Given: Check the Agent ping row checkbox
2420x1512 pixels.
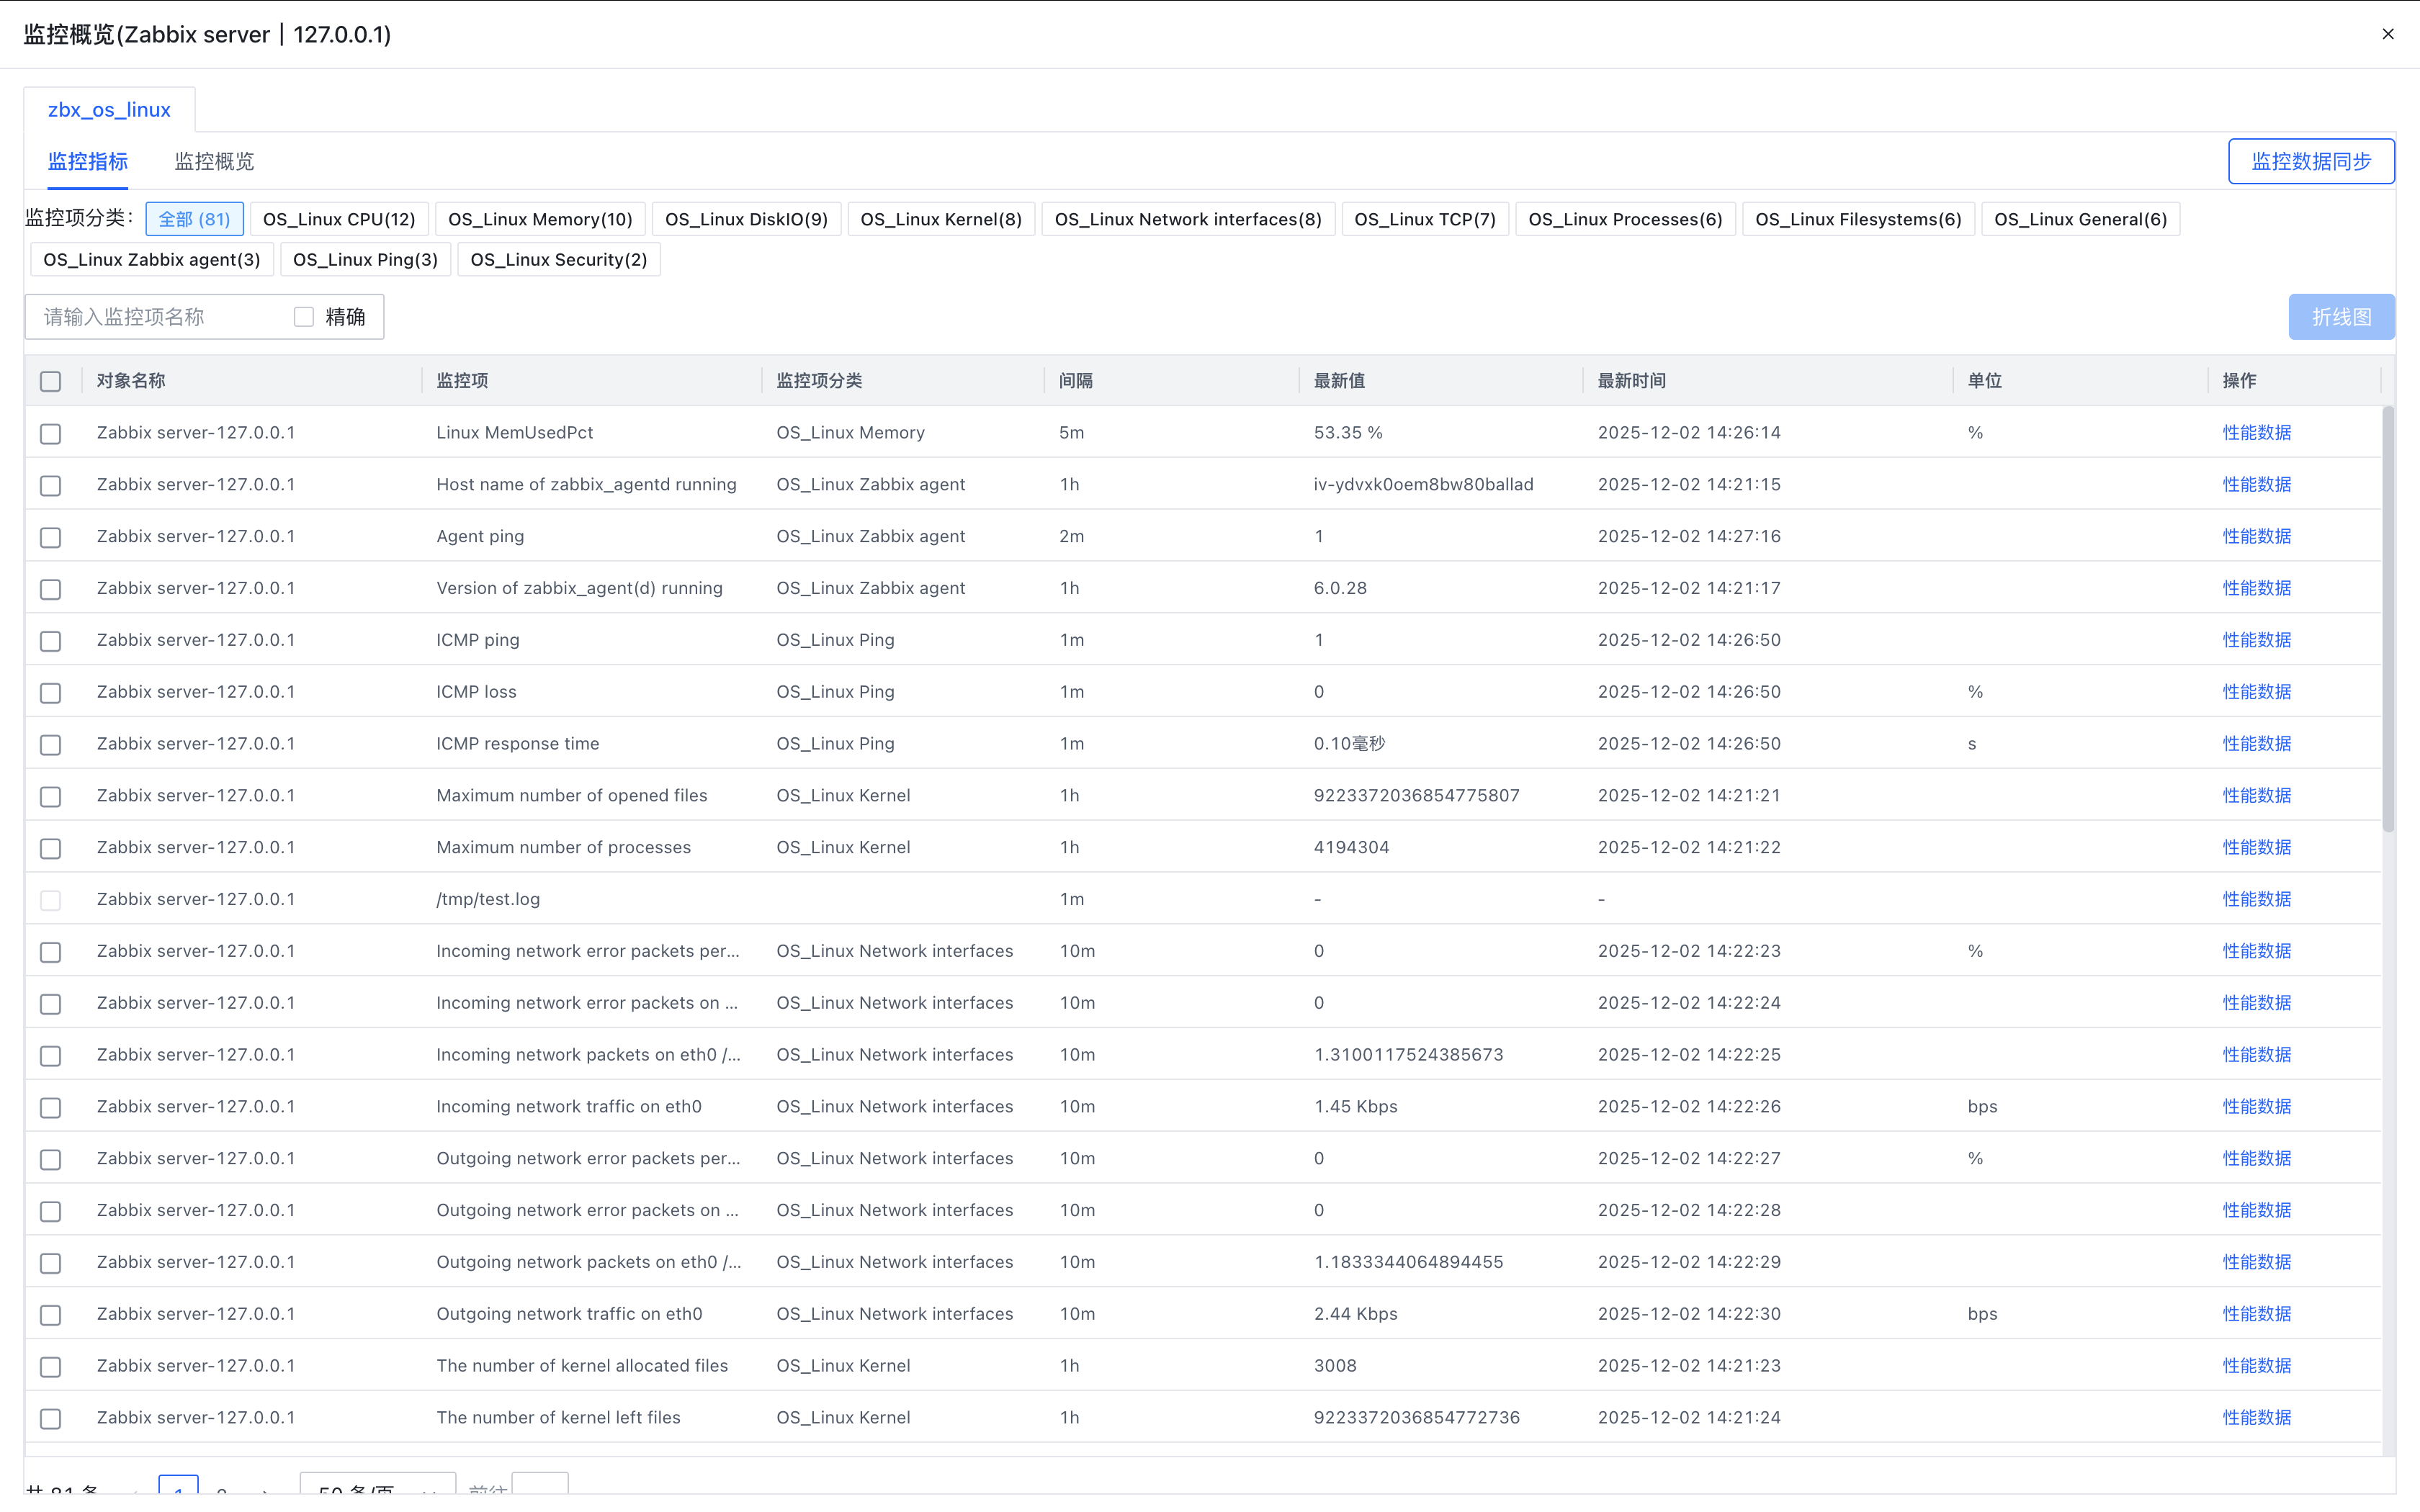Looking at the screenshot, I should pyautogui.click(x=51, y=537).
